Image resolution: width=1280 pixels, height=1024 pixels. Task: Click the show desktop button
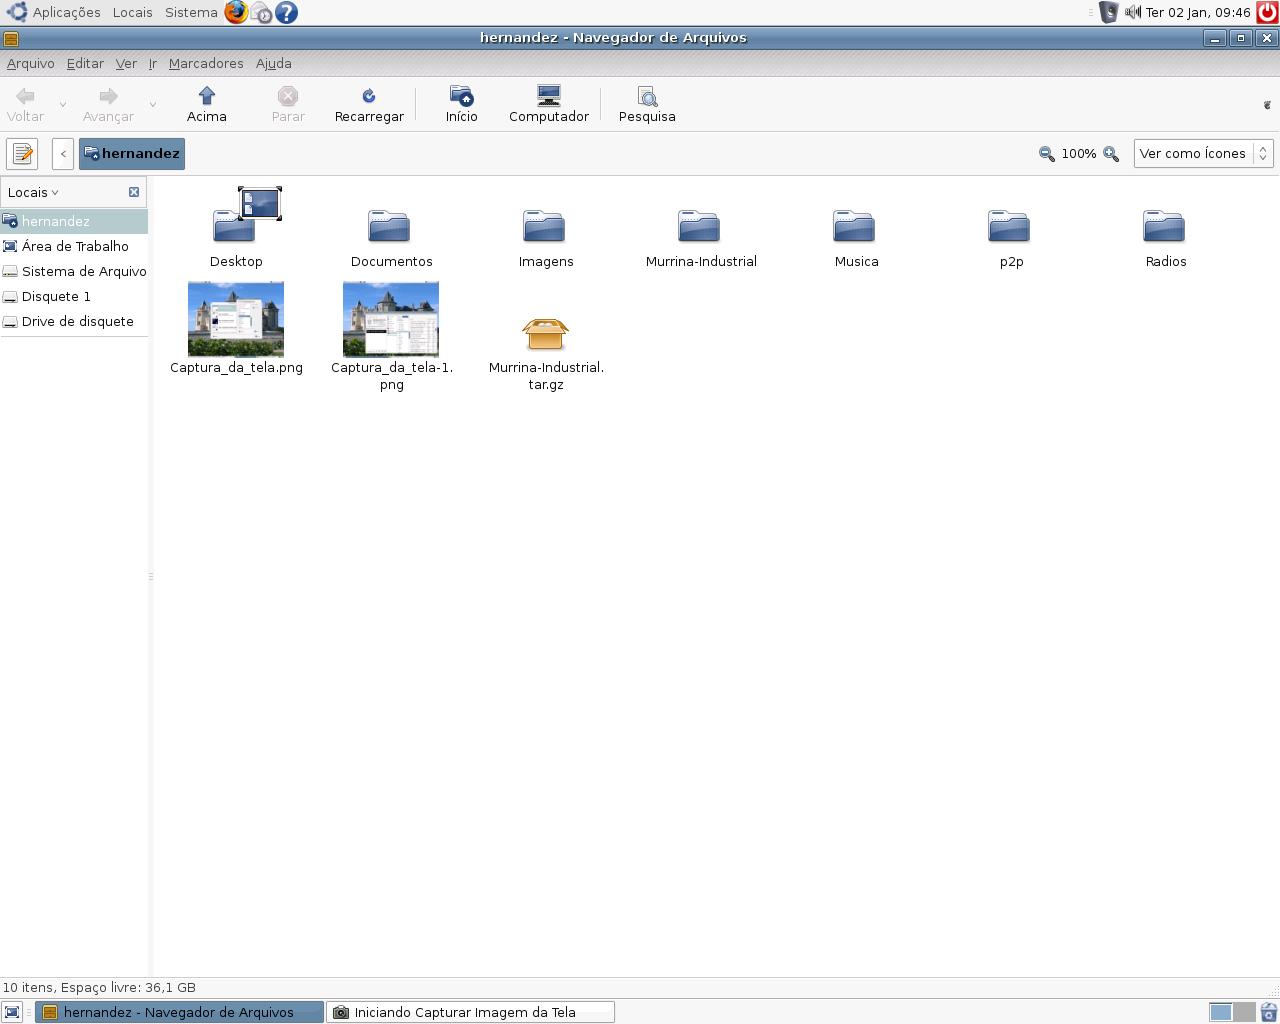pyautogui.click(x=12, y=1012)
